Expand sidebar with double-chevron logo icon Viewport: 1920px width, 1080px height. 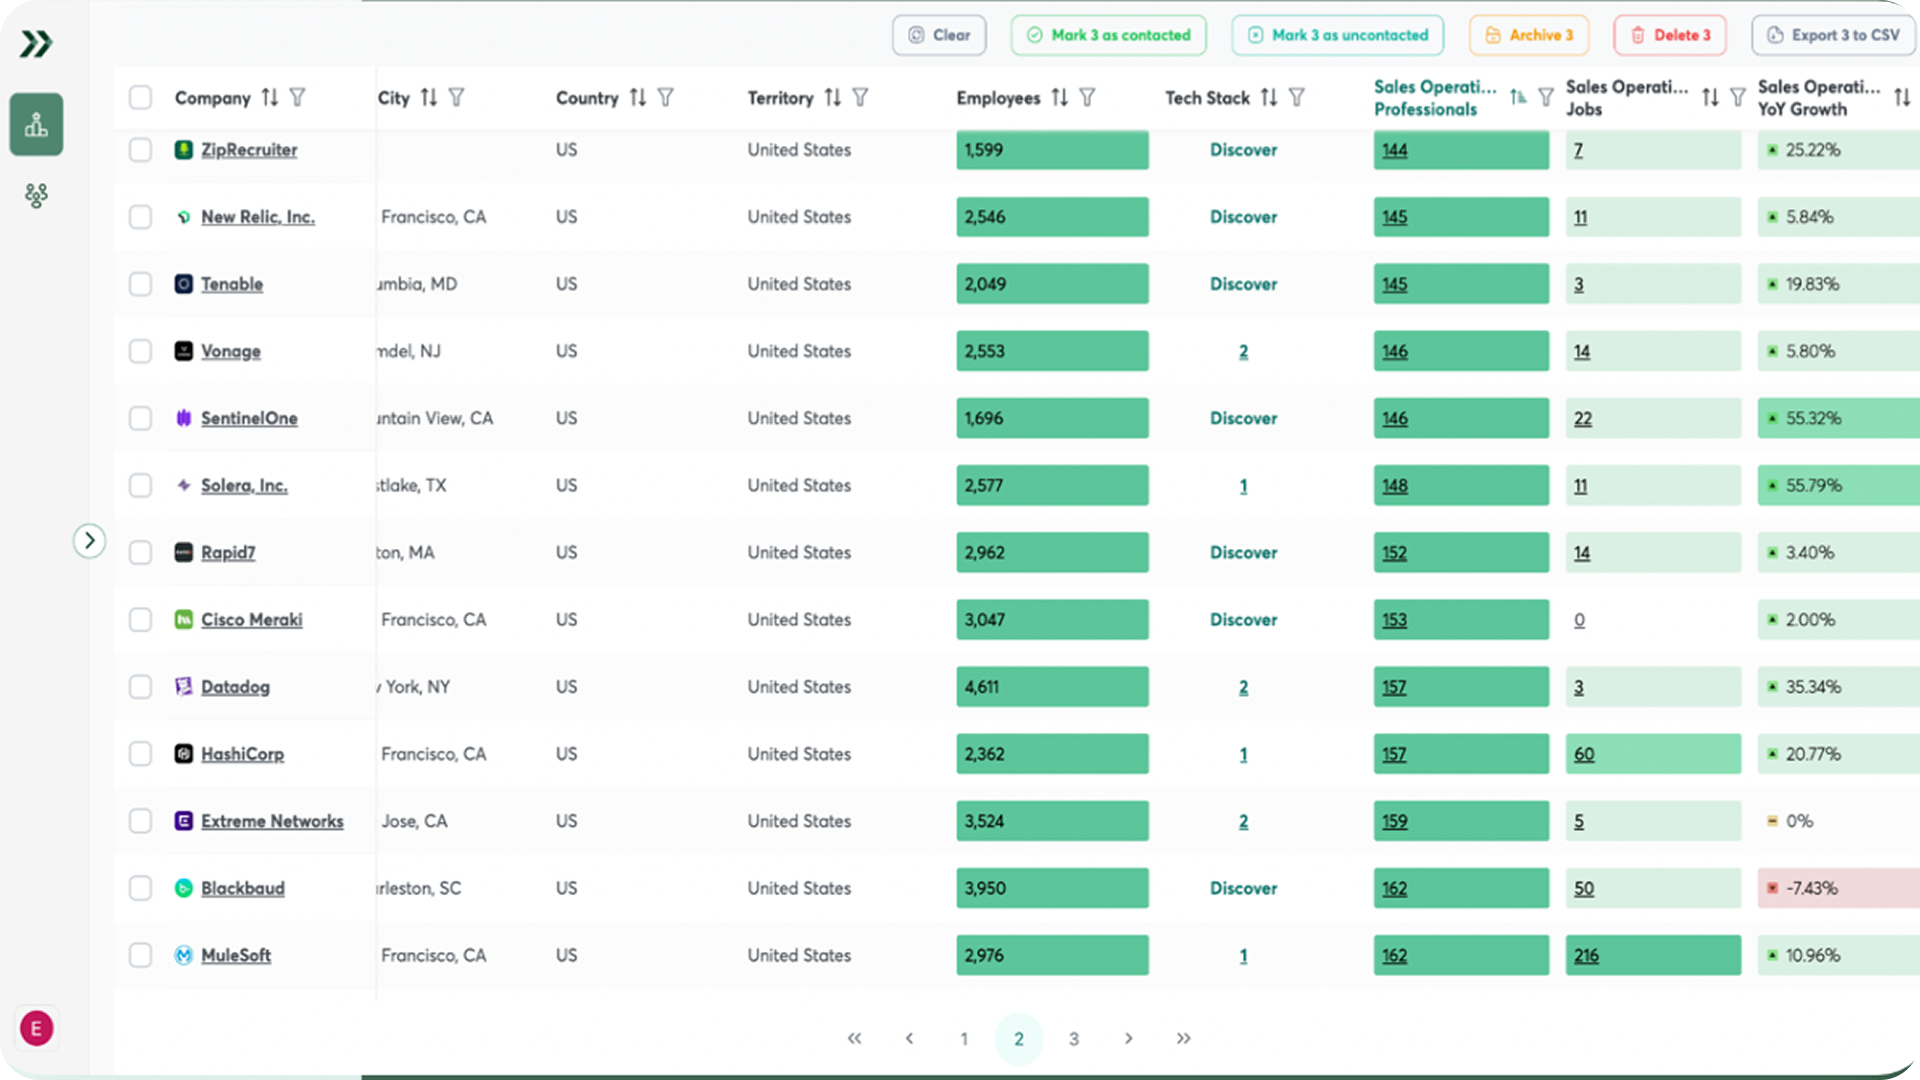[36, 43]
